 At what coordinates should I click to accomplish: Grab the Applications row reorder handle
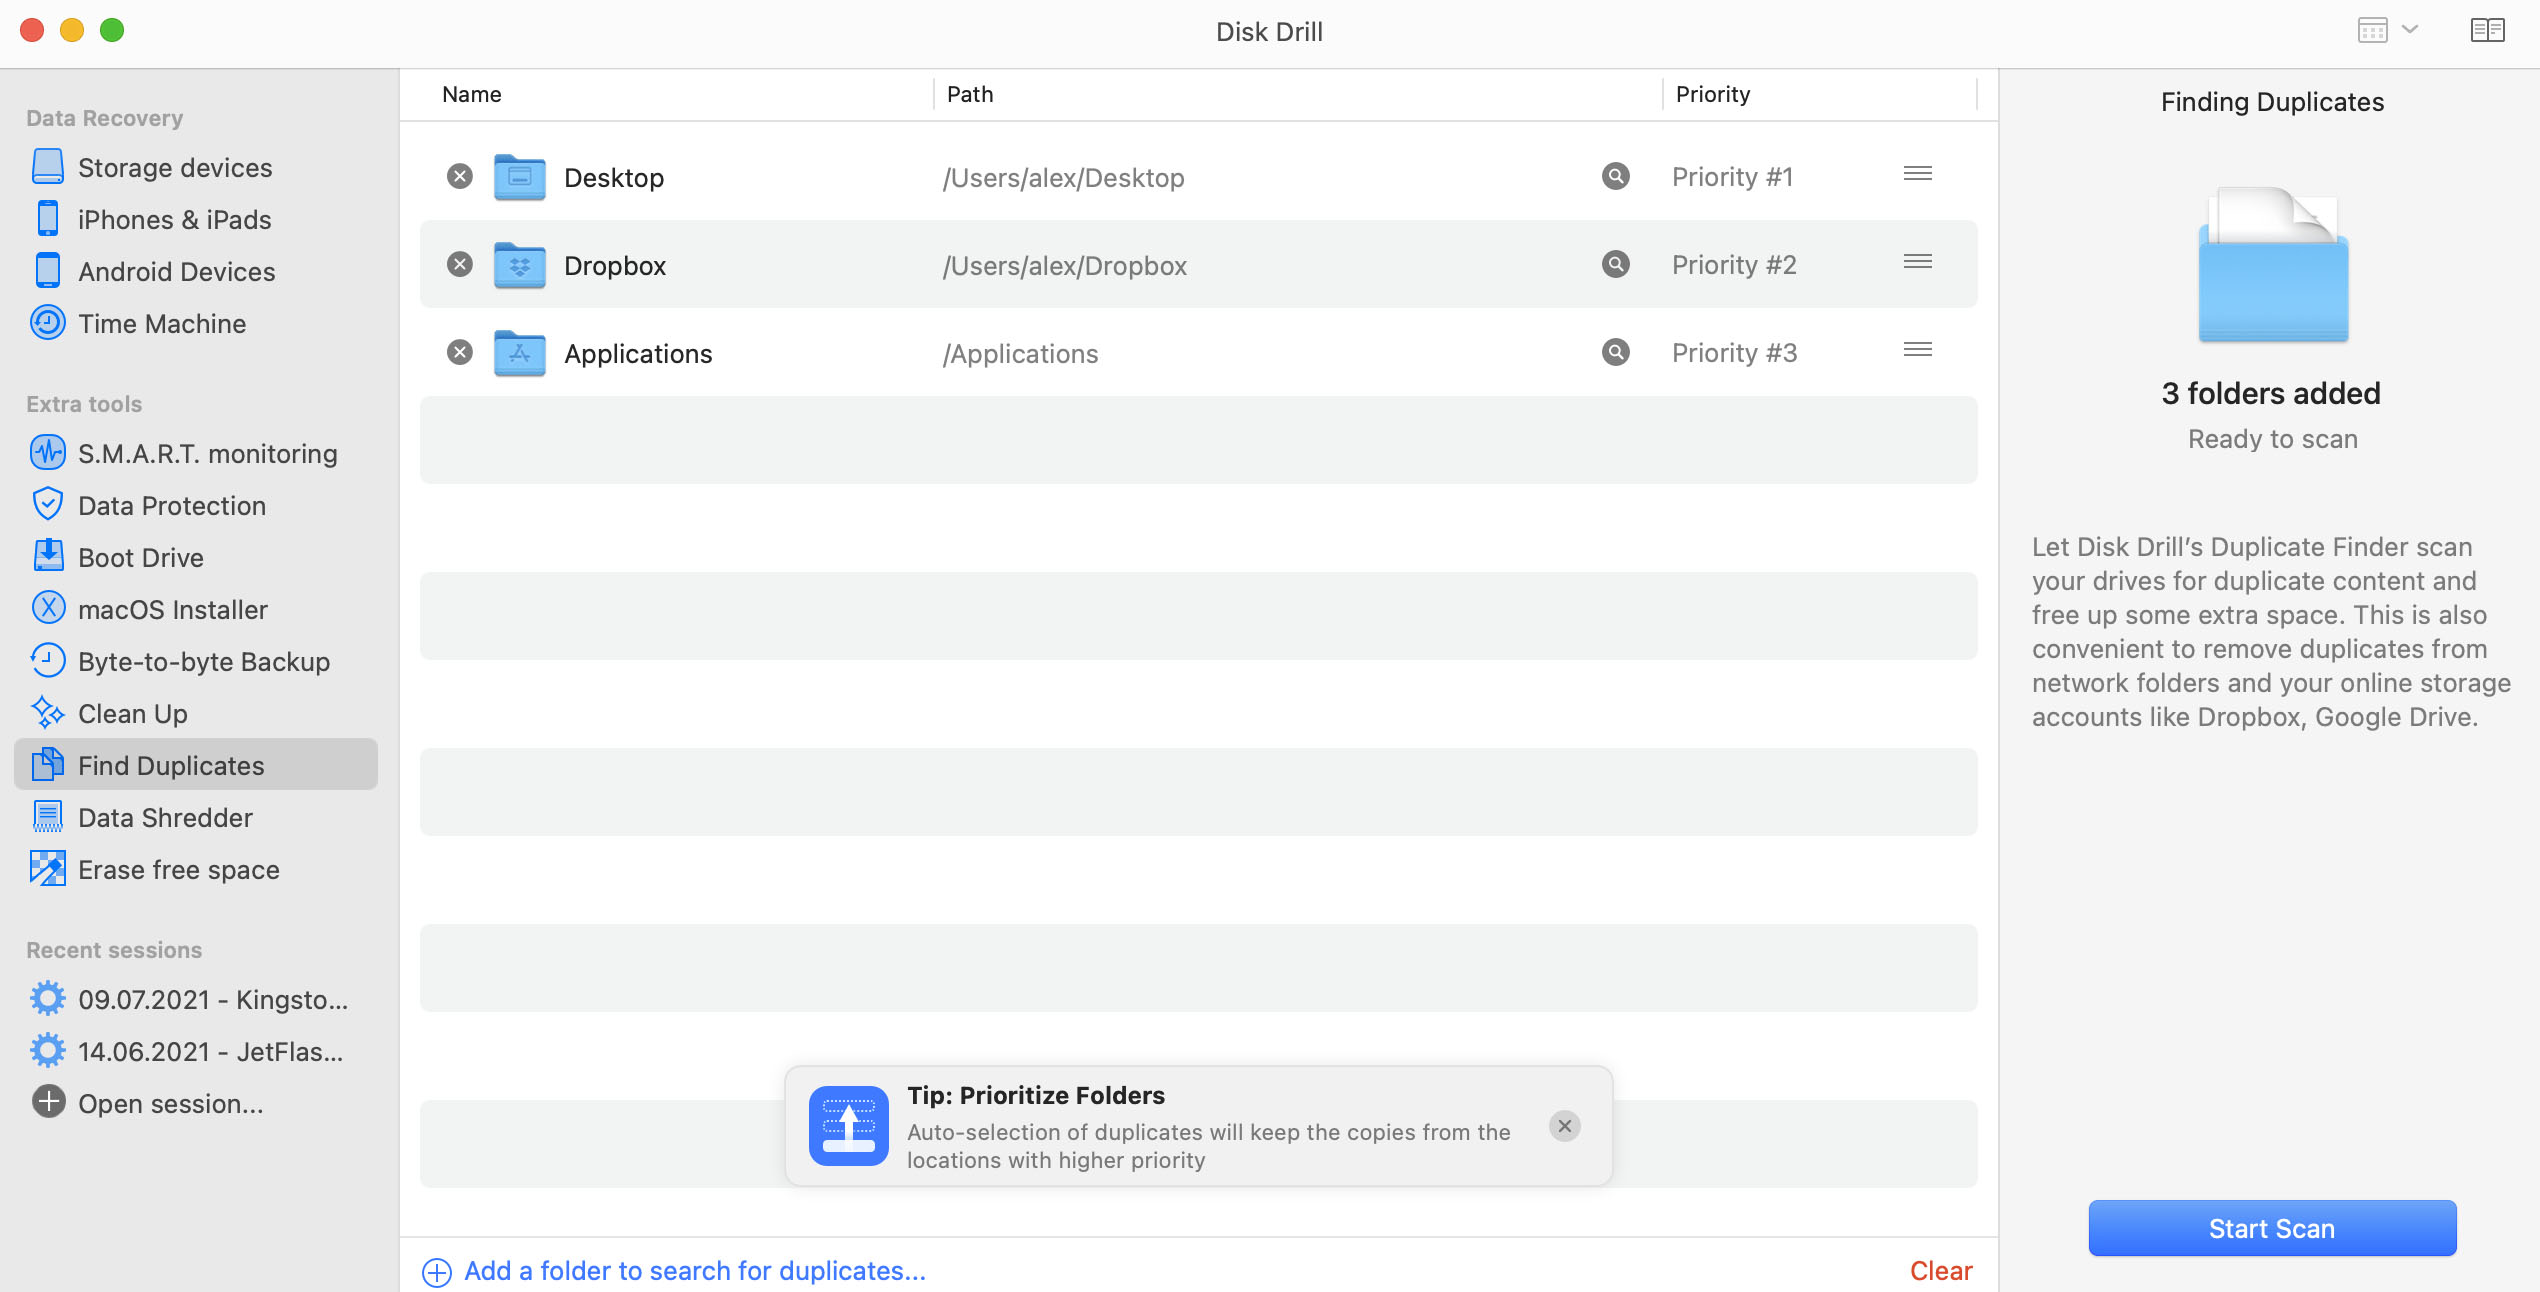(x=1918, y=350)
